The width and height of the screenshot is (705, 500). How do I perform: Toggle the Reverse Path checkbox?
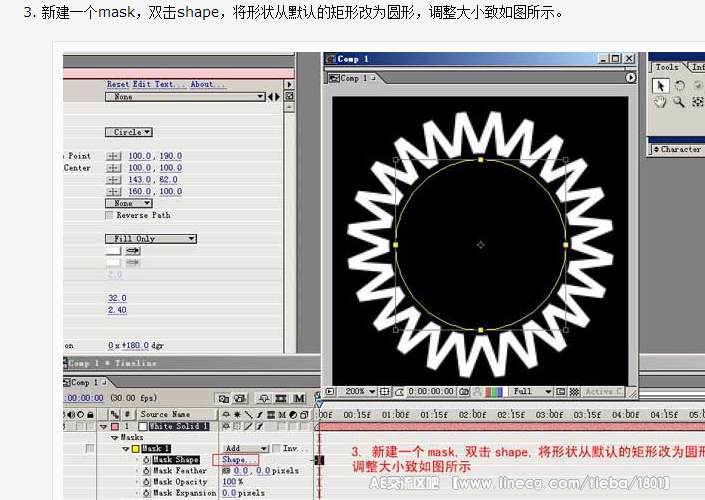(109, 215)
